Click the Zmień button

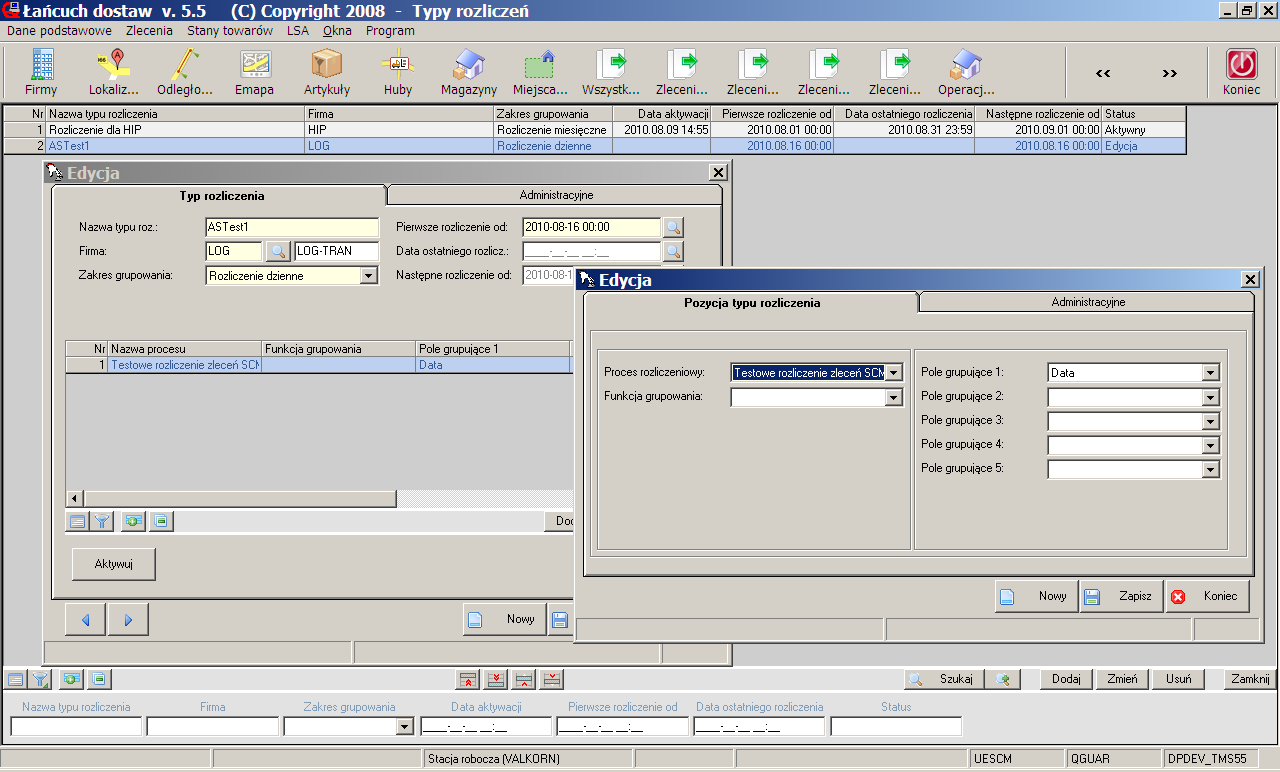pyautogui.click(x=1122, y=679)
